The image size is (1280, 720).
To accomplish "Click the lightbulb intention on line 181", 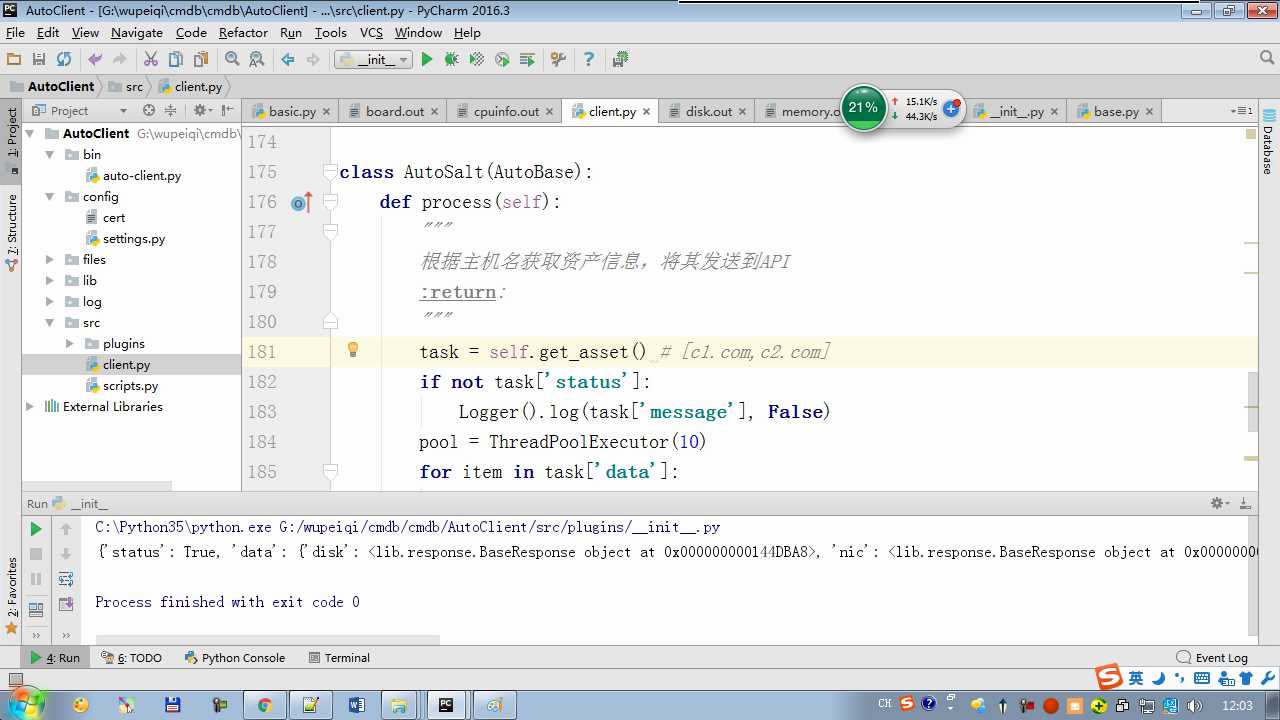I will 353,350.
